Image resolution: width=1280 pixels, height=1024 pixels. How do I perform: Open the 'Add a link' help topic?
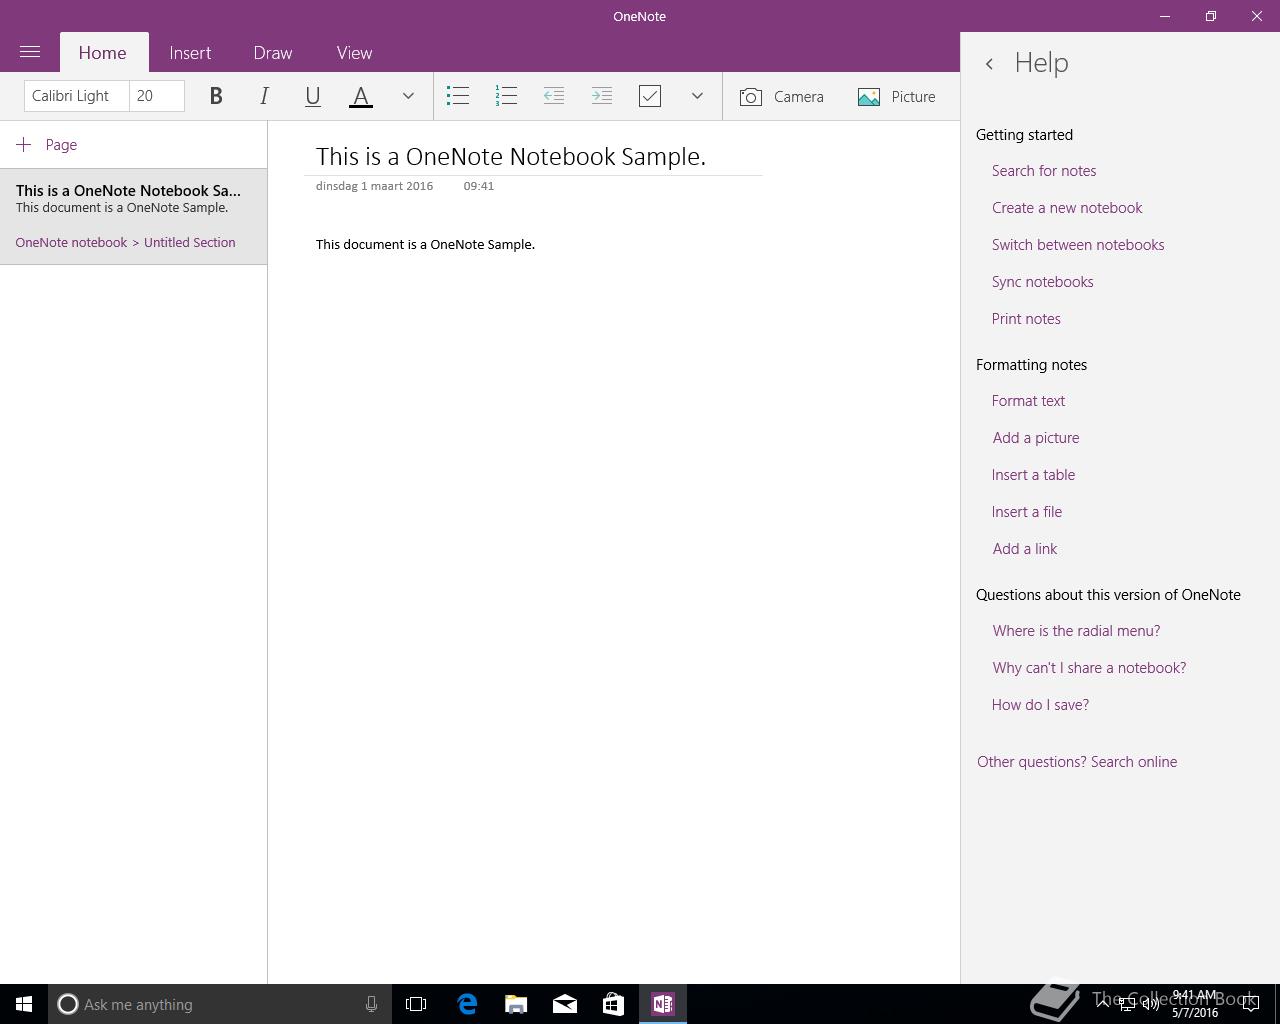(x=1025, y=549)
